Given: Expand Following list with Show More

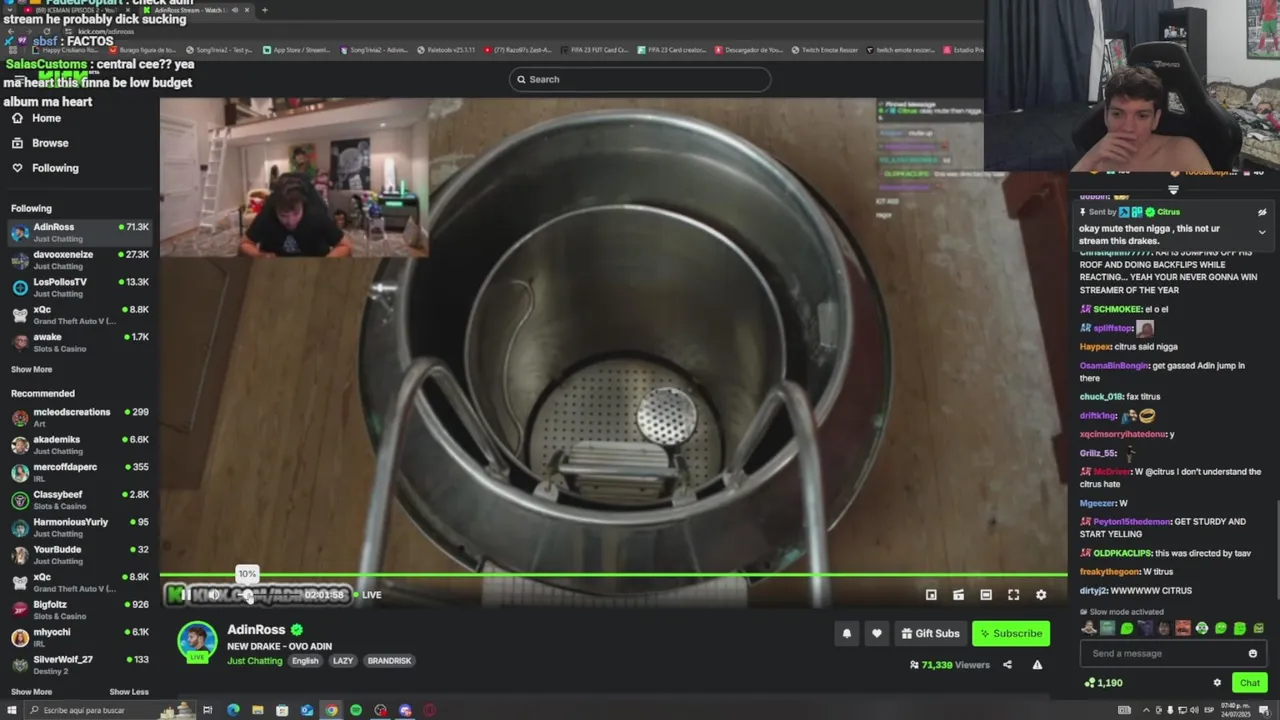Looking at the screenshot, I should (31, 369).
